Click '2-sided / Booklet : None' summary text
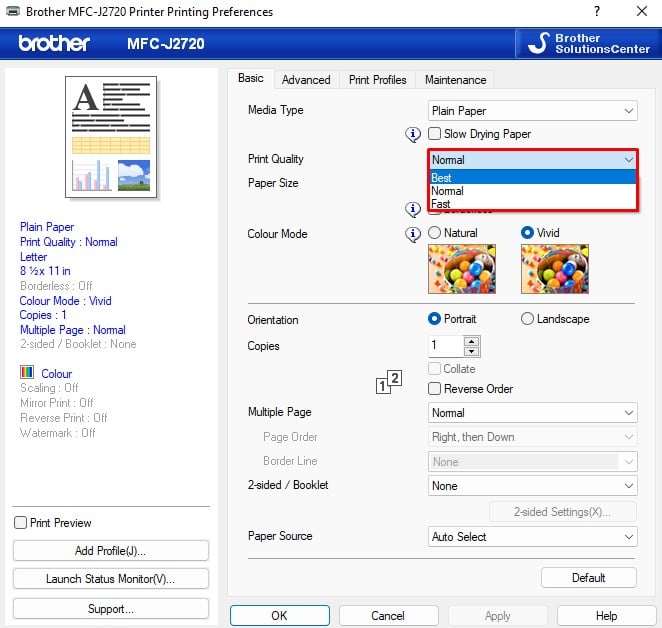The image size is (662, 628). click(78, 344)
